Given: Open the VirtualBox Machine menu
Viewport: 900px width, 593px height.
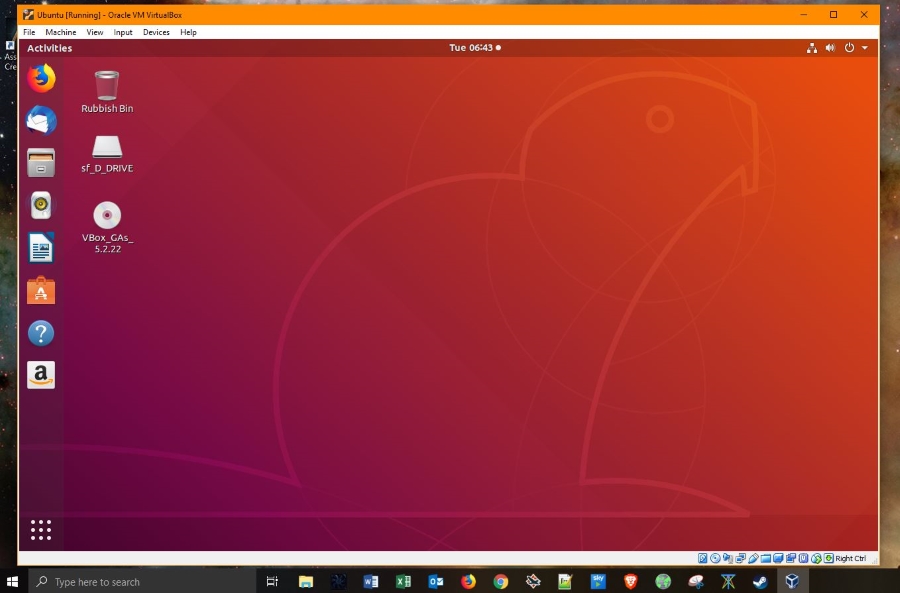Looking at the screenshot, I should pos(61,32).
